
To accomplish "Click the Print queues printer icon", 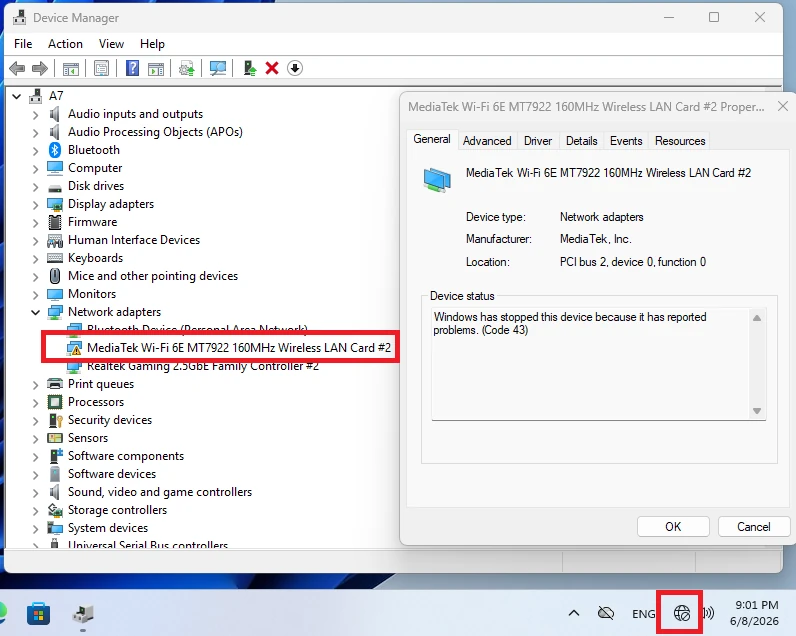I will point(55,384).
